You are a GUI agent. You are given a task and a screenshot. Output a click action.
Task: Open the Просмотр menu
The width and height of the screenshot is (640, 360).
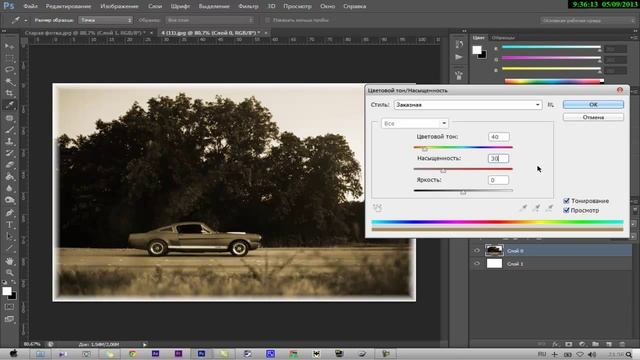pyautogui.click(x=297, y=6)
